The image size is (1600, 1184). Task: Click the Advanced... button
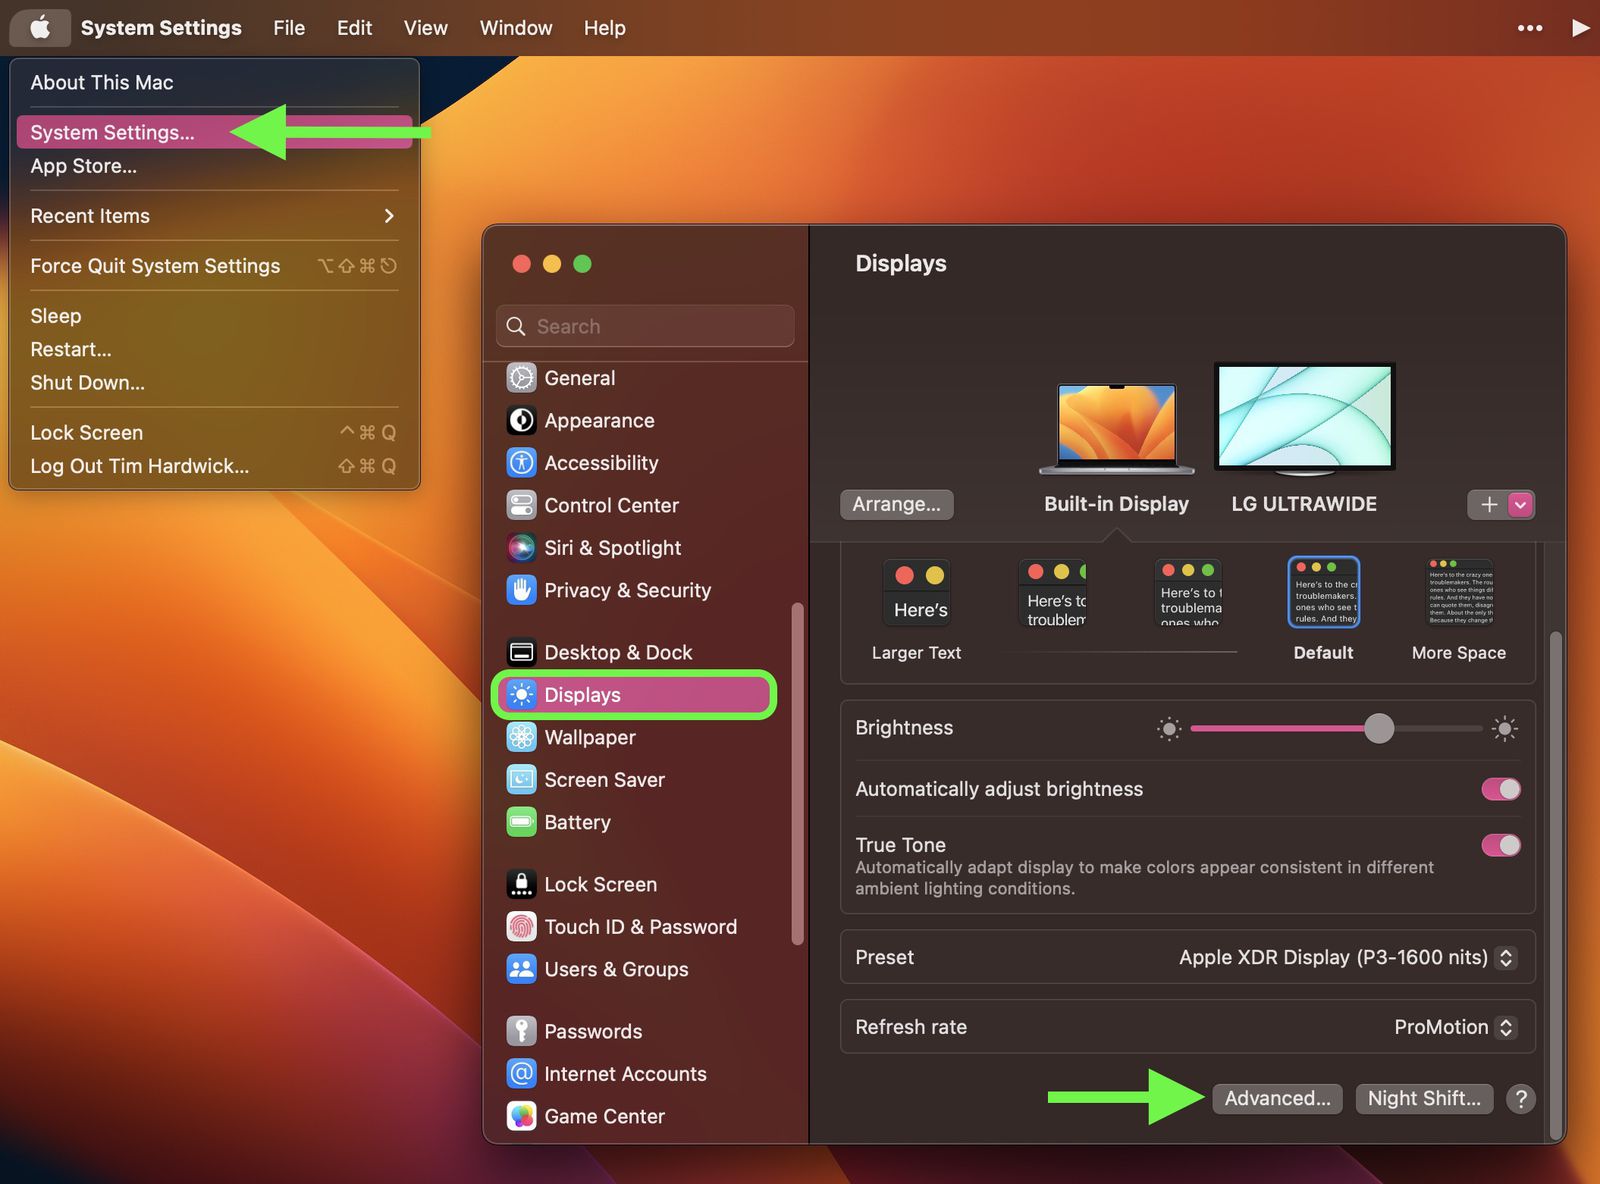[x=1277, y=1098]
